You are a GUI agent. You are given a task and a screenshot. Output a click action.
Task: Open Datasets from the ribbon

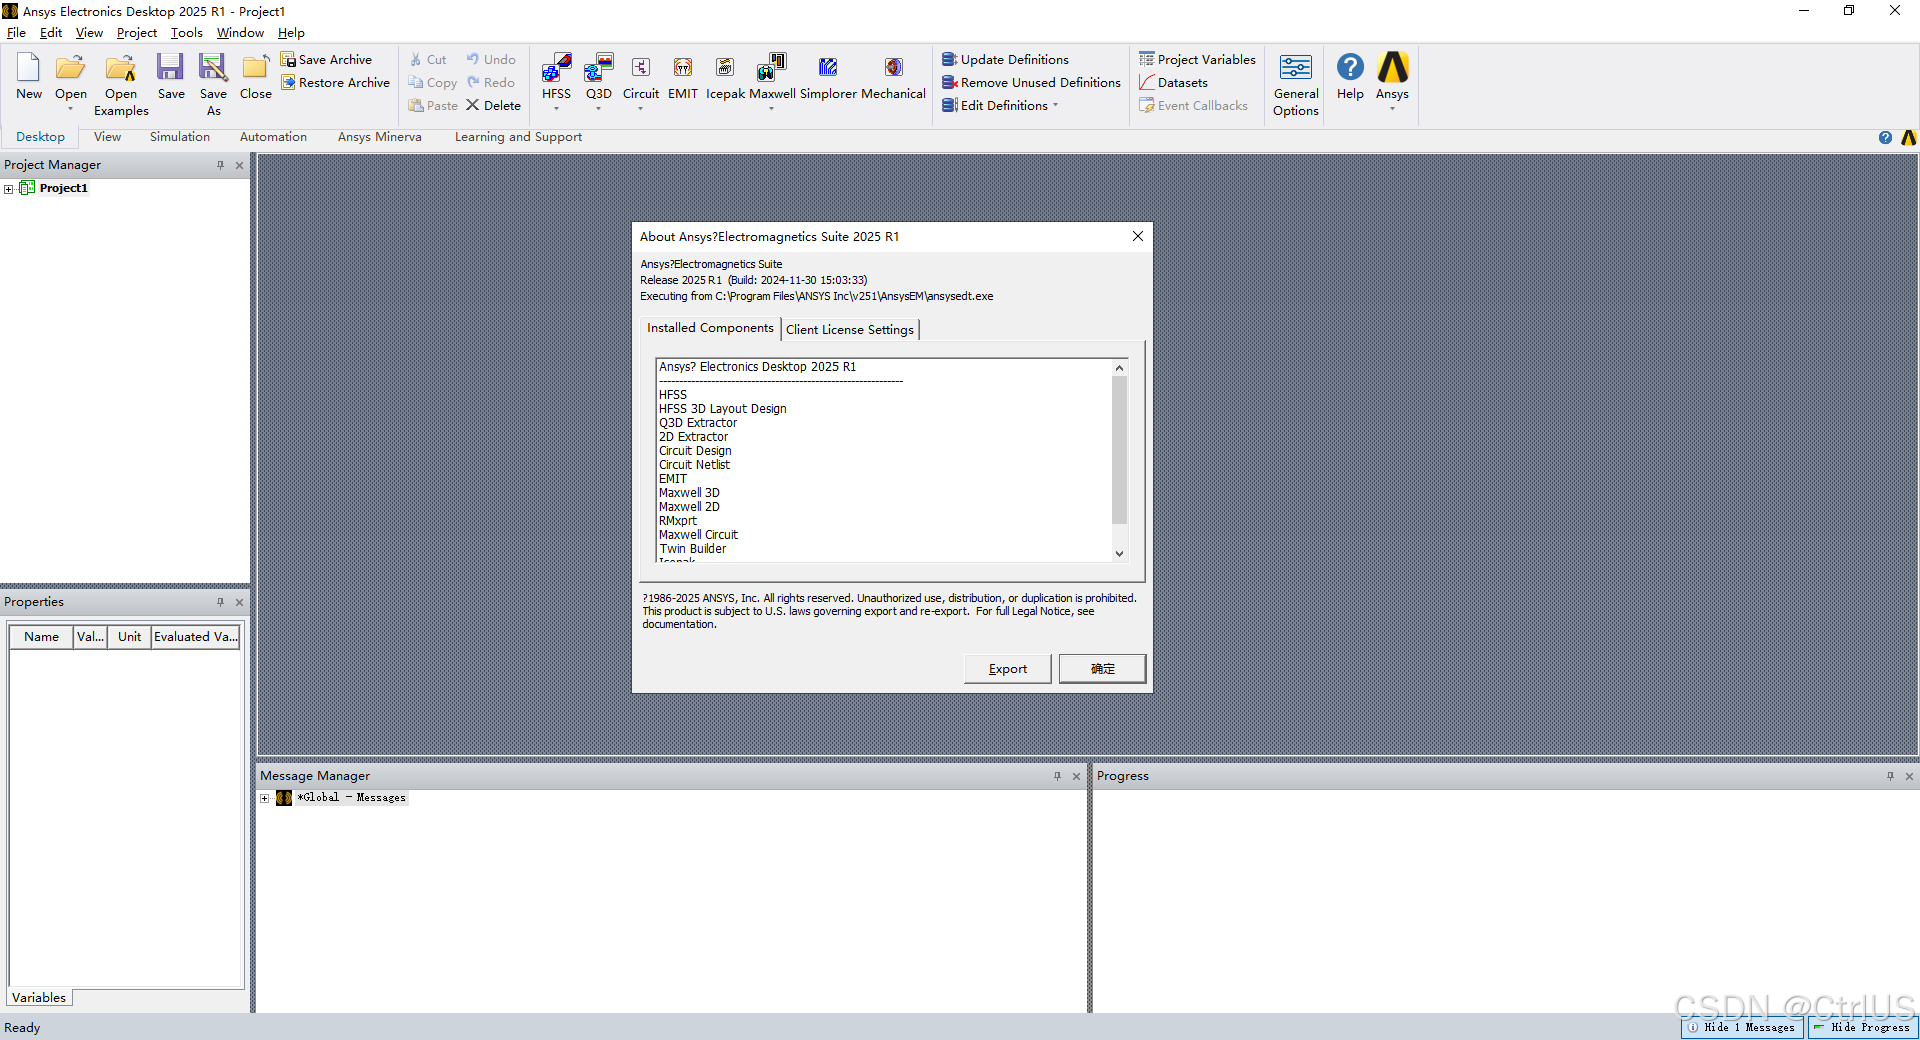coord(1173,83)
